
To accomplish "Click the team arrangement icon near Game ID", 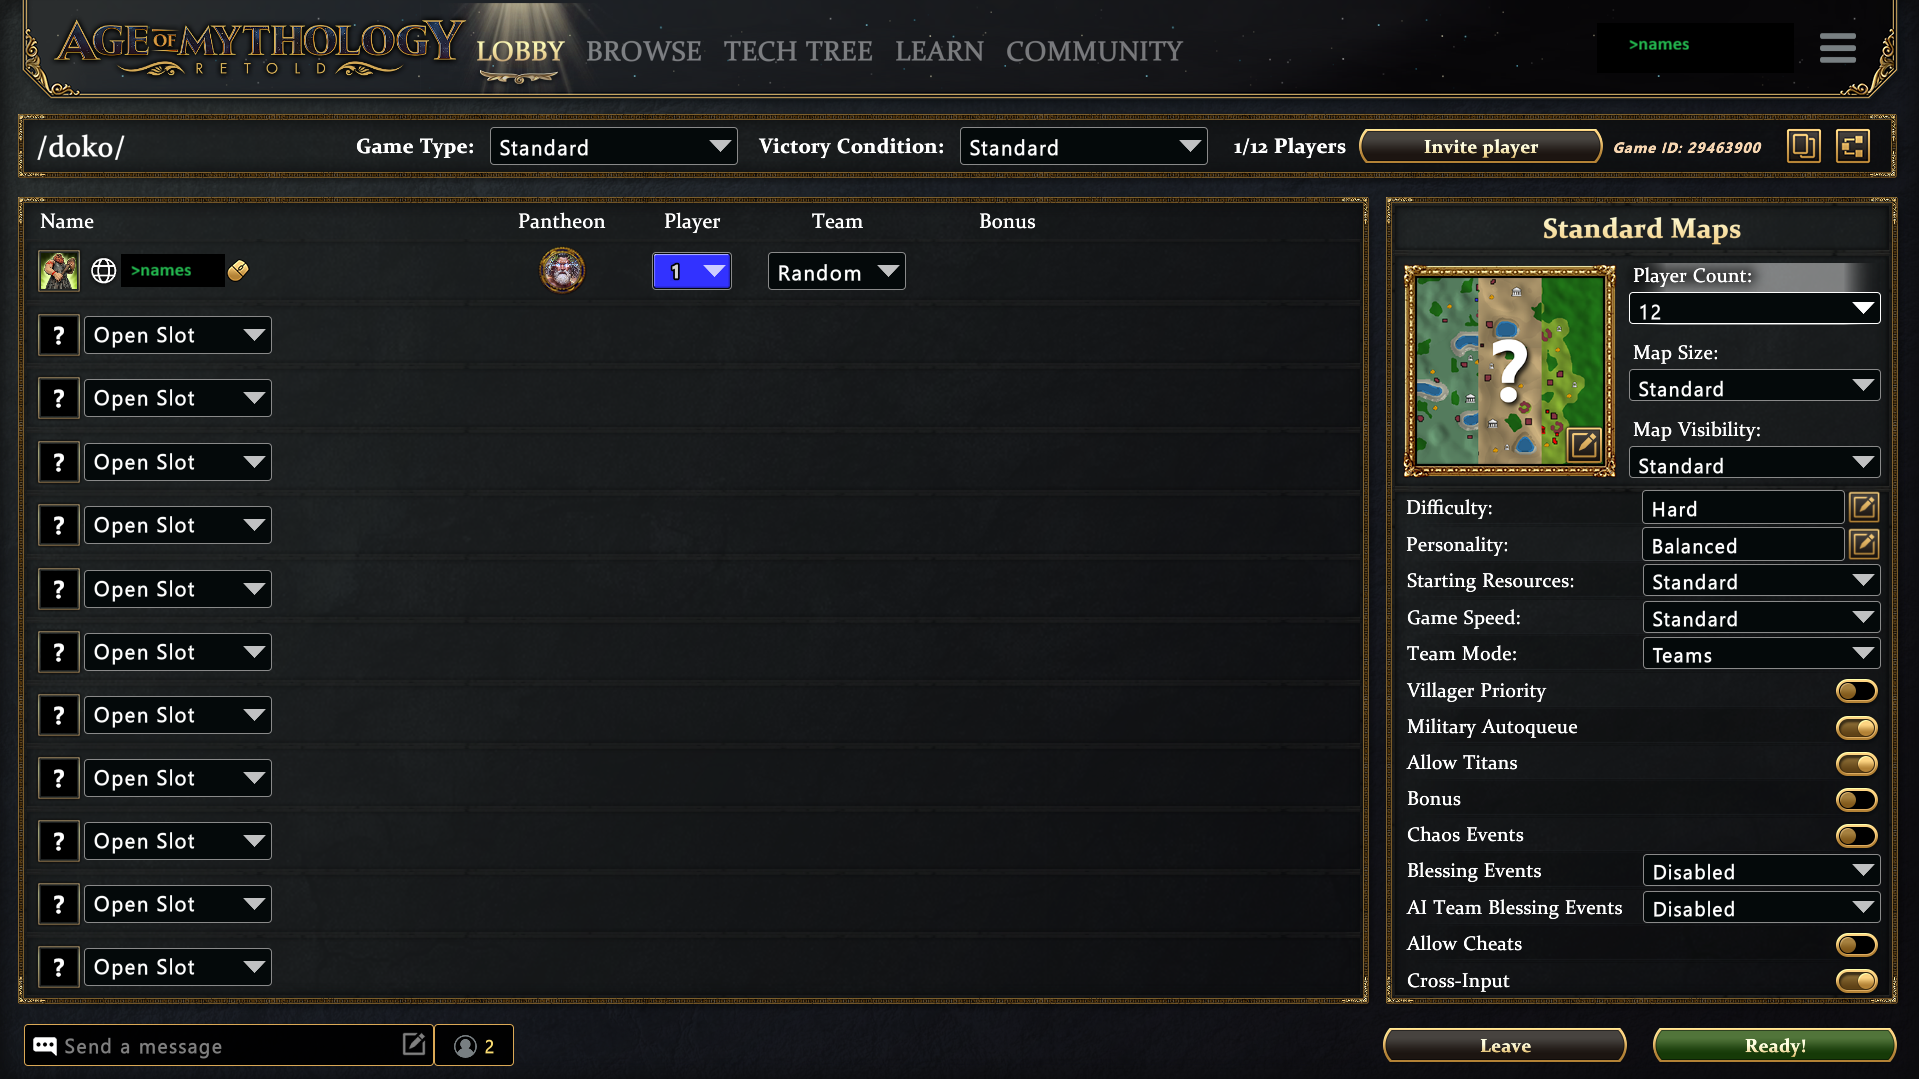I will (1853, 147).
